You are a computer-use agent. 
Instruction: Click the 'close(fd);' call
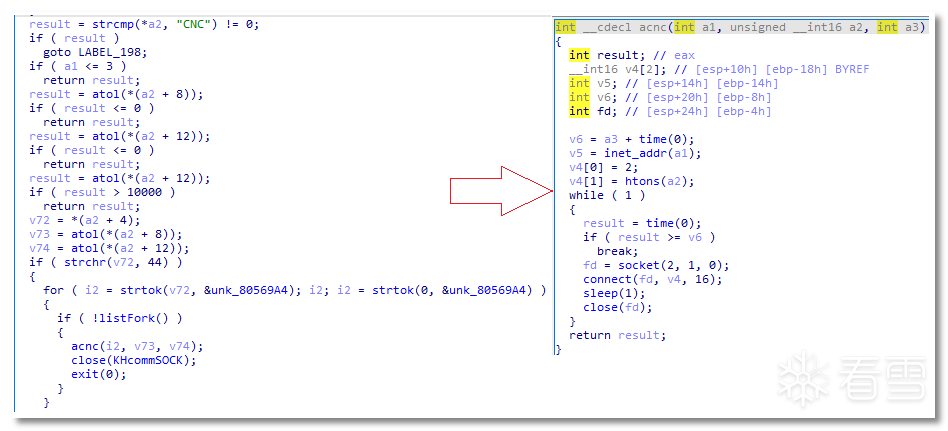point(618,306)
